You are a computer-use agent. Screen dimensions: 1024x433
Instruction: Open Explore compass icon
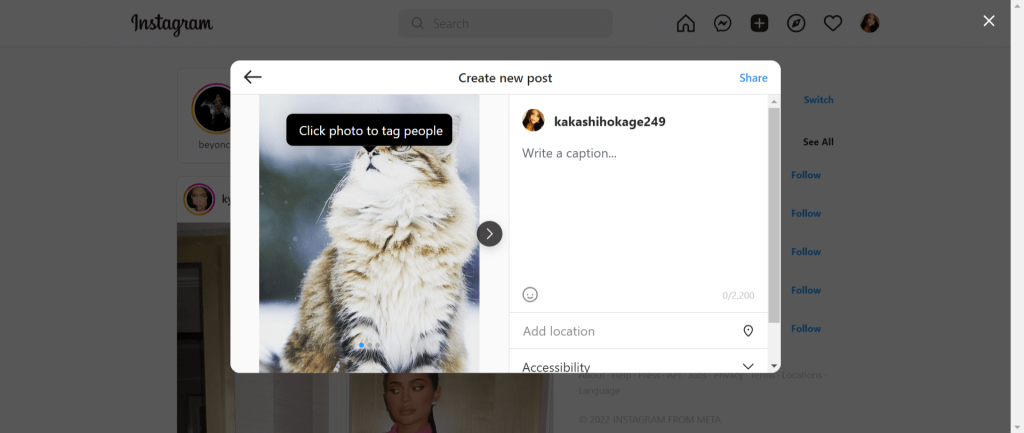pos(796,24)
